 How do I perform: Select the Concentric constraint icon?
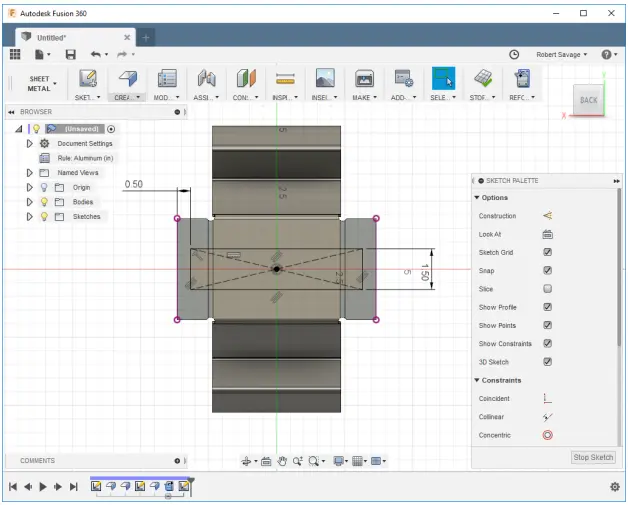(x=547, y=435)
